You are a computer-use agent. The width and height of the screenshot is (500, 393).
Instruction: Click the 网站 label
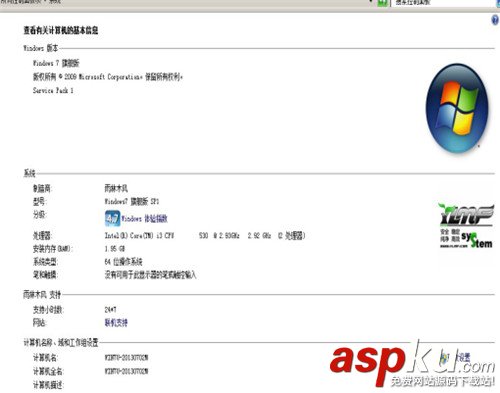39,323
